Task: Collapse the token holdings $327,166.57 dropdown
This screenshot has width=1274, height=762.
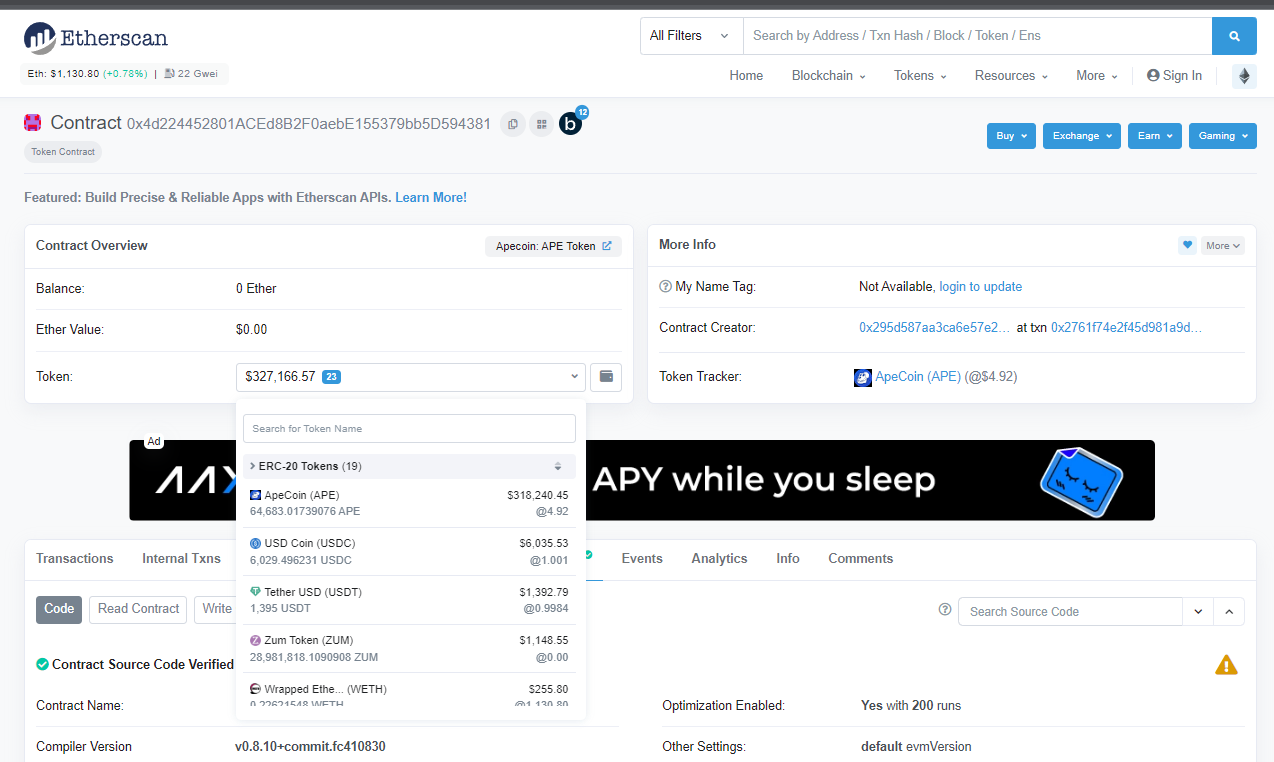Action: (x=410, y=377)
